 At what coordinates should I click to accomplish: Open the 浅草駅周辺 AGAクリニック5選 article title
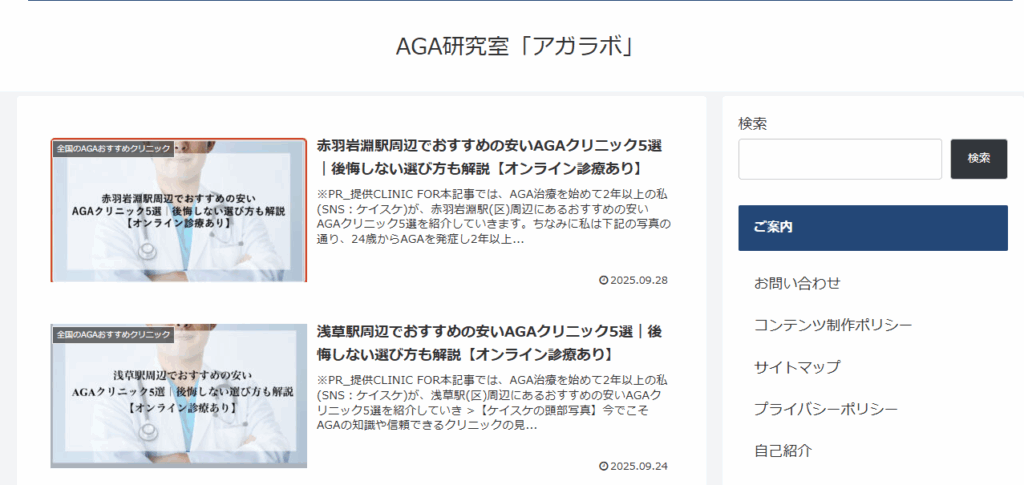click(489, 342)
